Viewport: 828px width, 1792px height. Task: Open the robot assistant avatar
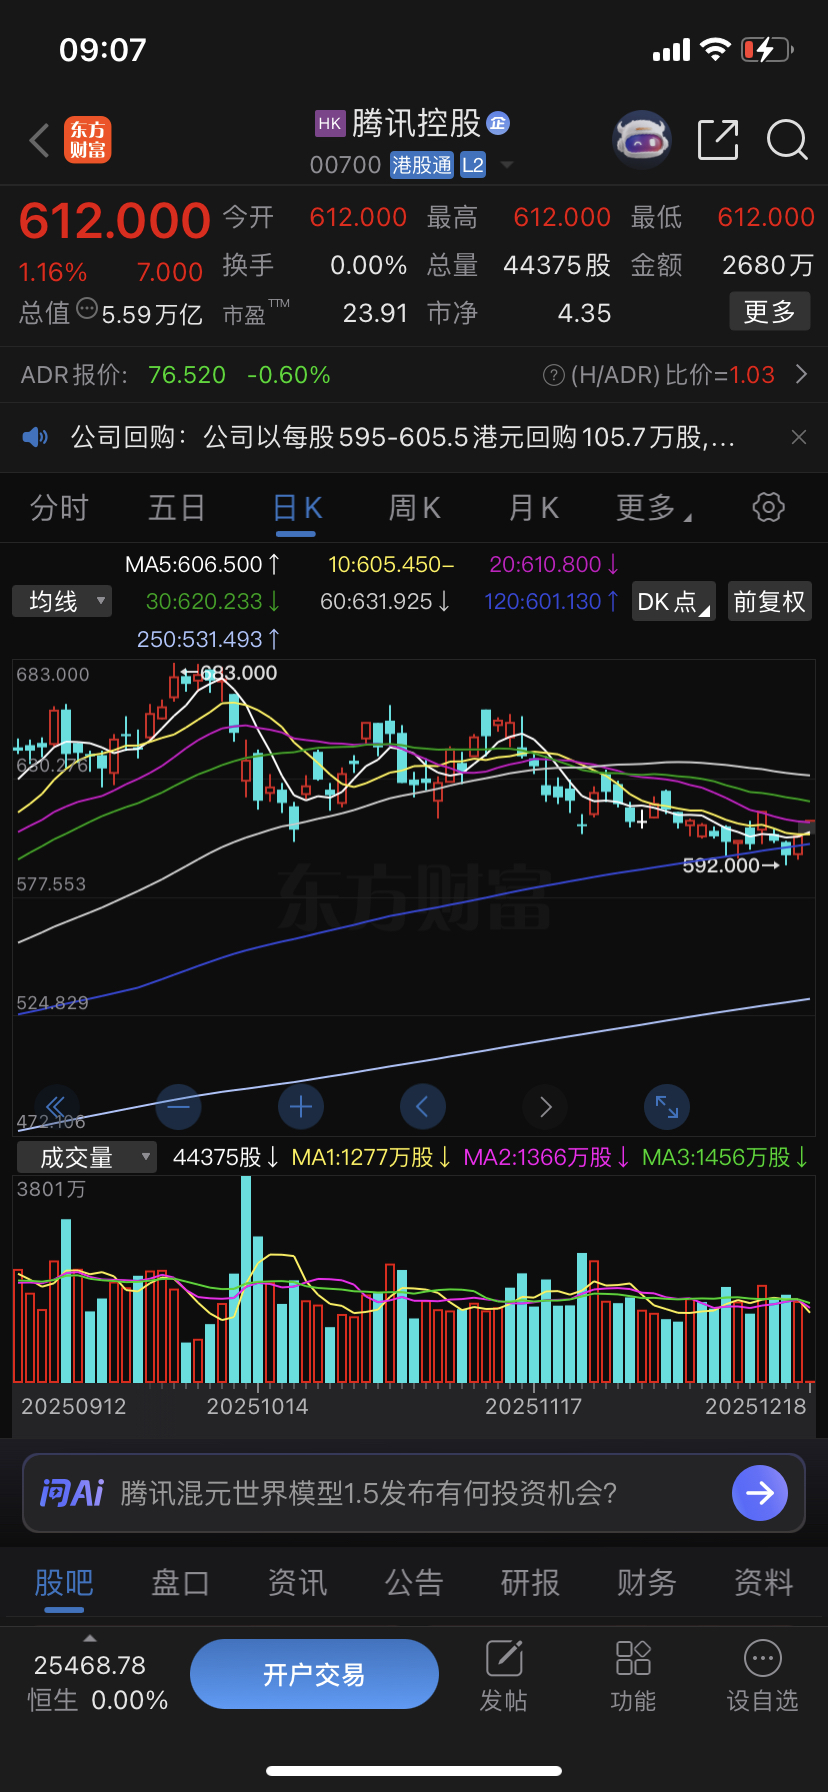point(641,140)
